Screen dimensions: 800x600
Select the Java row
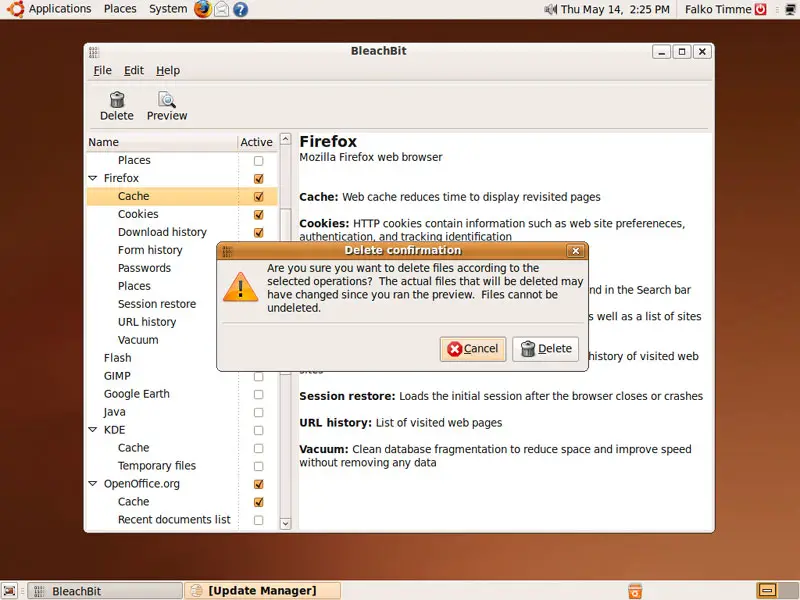pyautogui.click(x=182, y=412)
